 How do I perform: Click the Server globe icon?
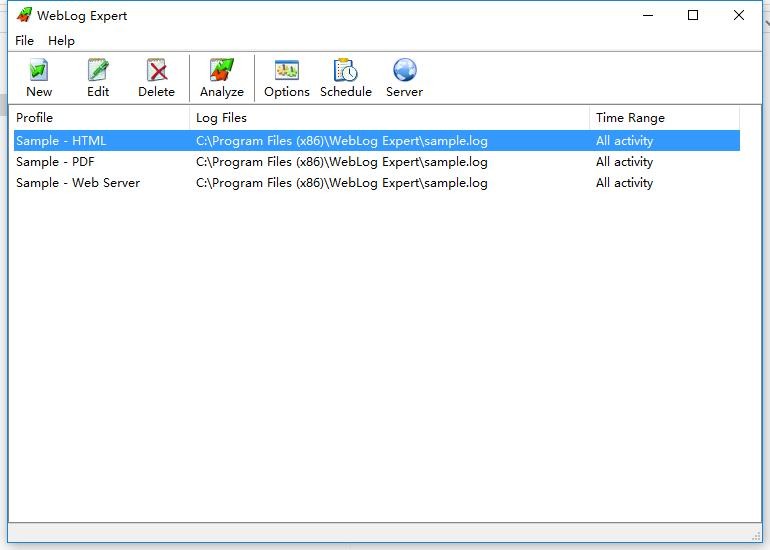pos(405,70)
